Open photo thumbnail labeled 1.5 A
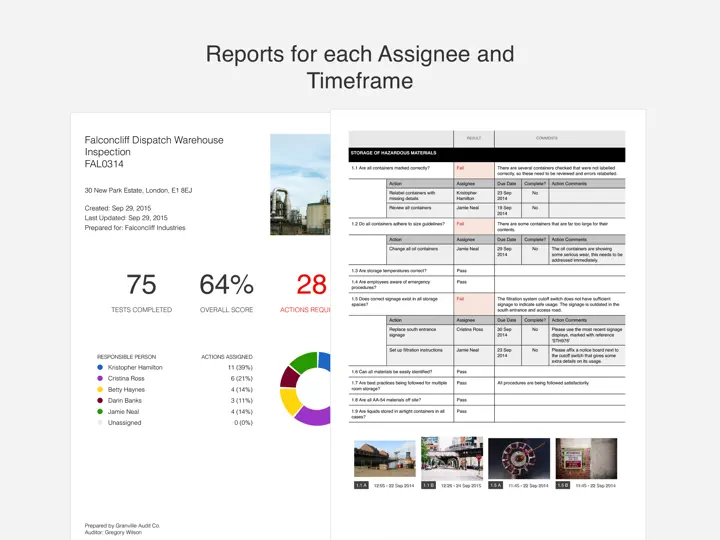The image size is (720, 540). [x=519, y=458]
